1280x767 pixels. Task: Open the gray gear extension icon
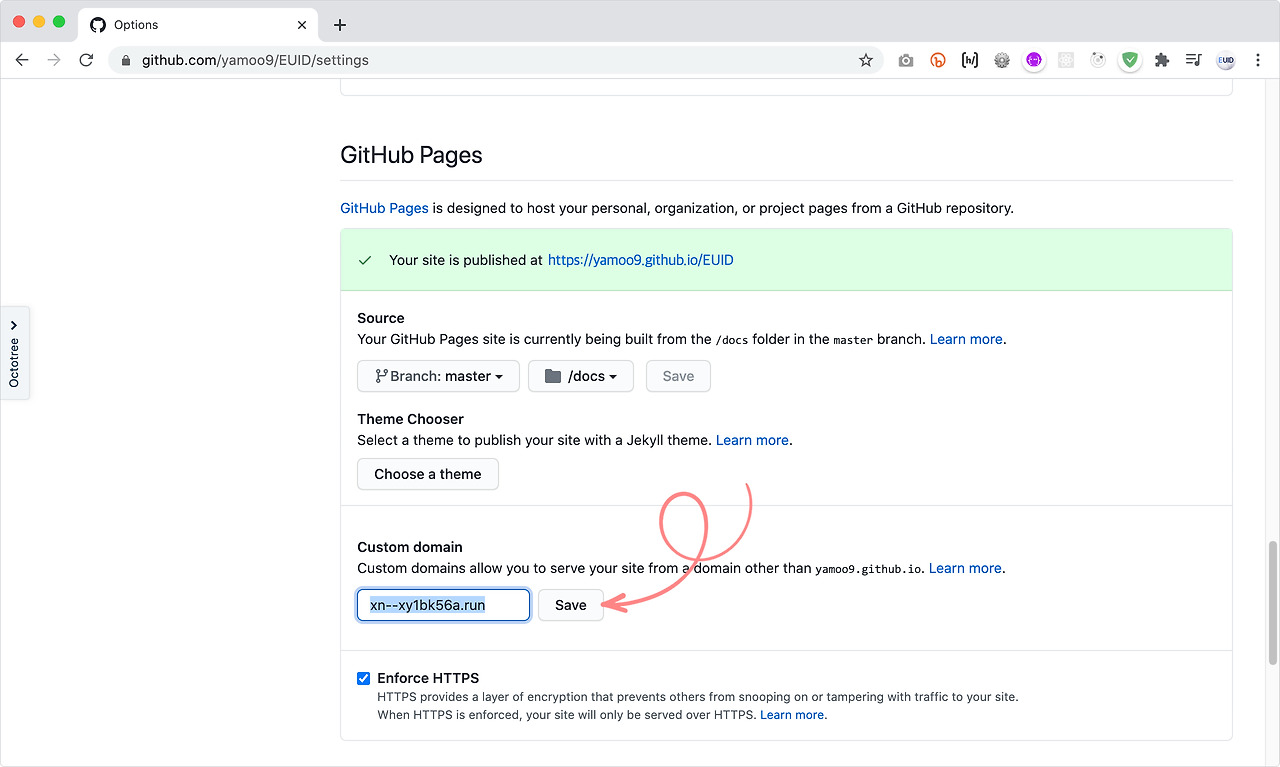pyautogui.click(x=1002, y=60)
